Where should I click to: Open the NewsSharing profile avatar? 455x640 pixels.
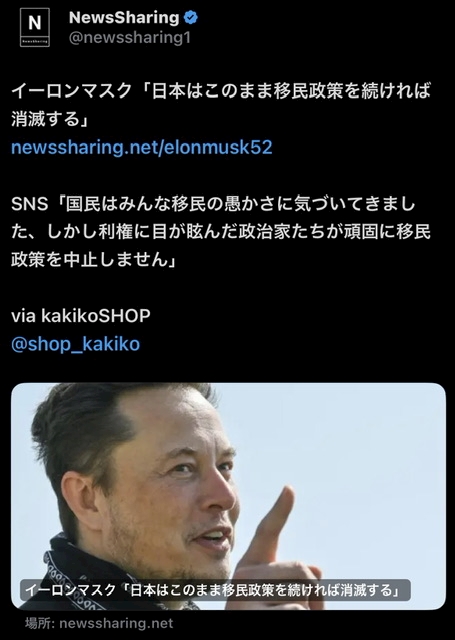tap(35, 28)
